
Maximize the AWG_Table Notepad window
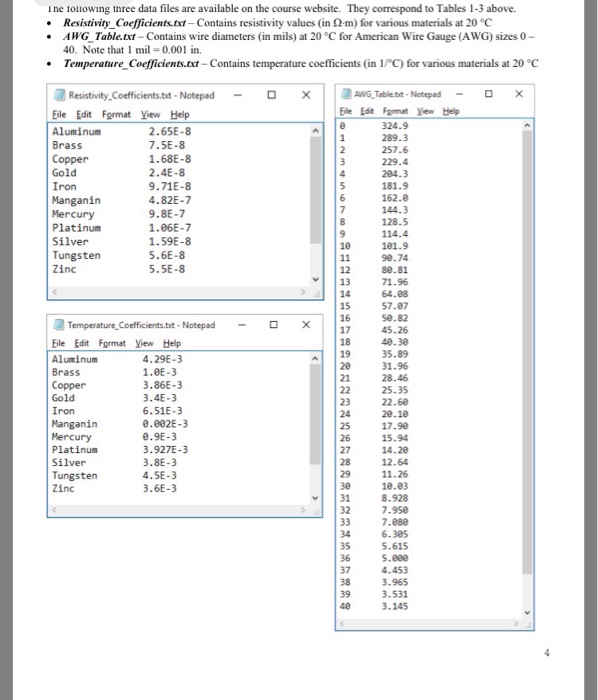(x=488, y=94)
